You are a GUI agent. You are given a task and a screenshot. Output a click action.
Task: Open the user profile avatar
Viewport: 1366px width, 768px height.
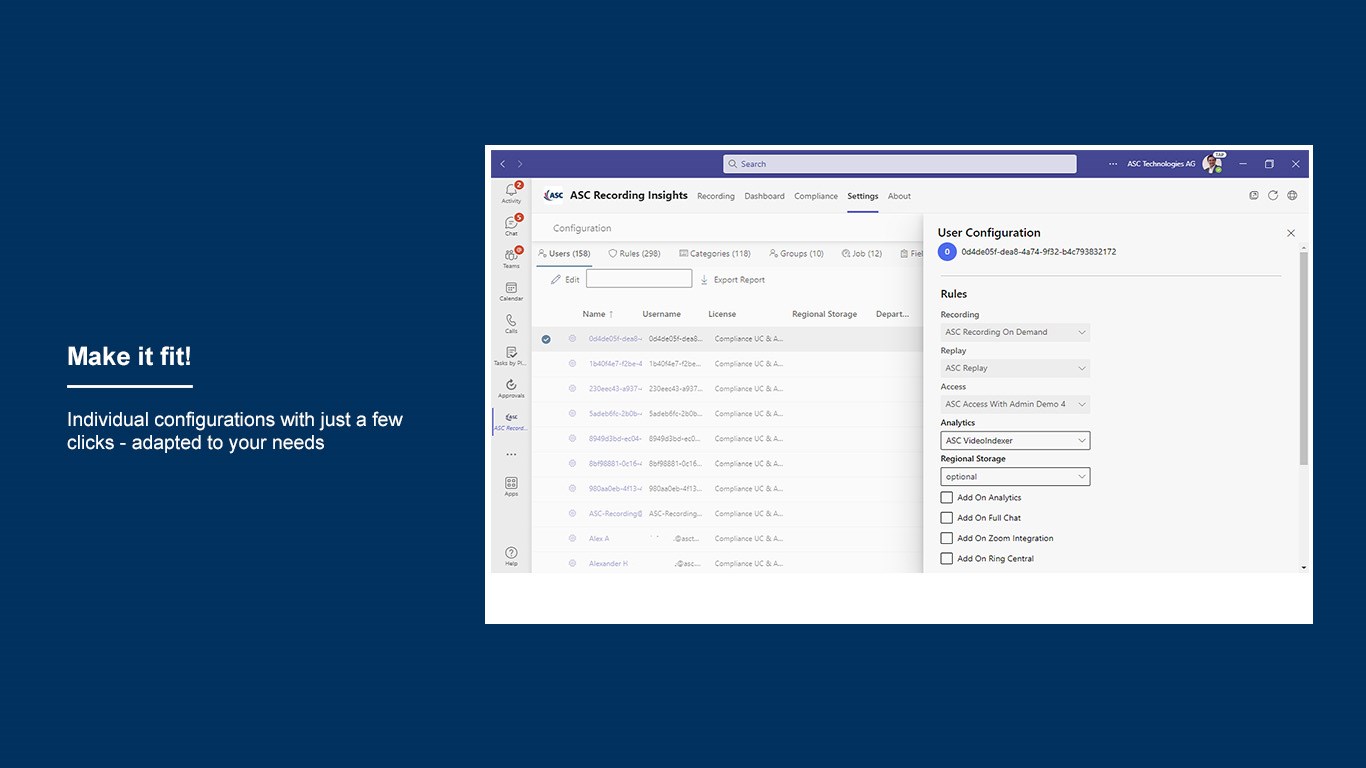pos(1212,164)
